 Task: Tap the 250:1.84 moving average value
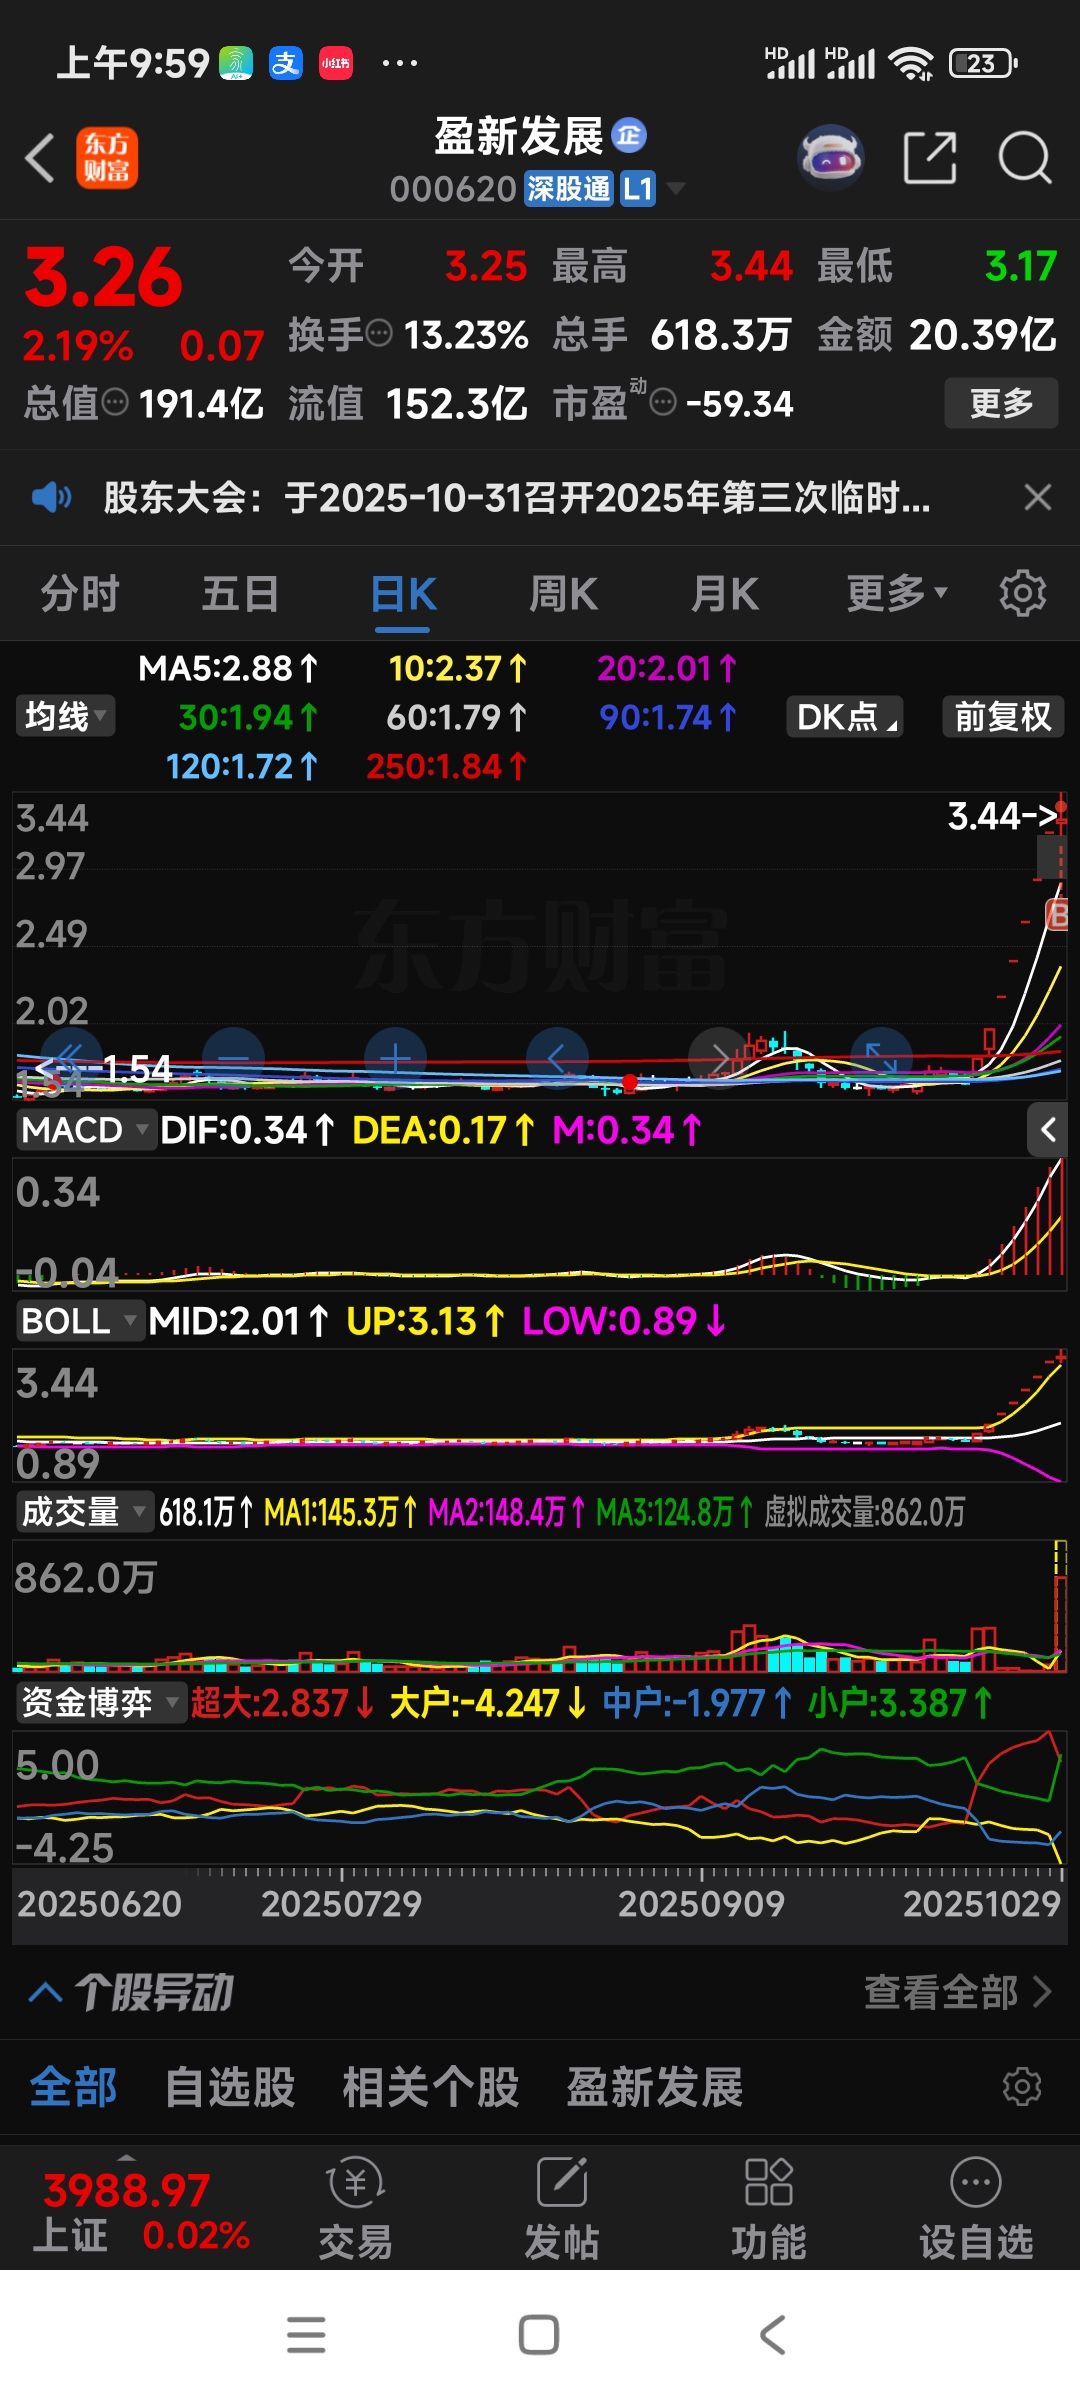(x=446, y=766)
